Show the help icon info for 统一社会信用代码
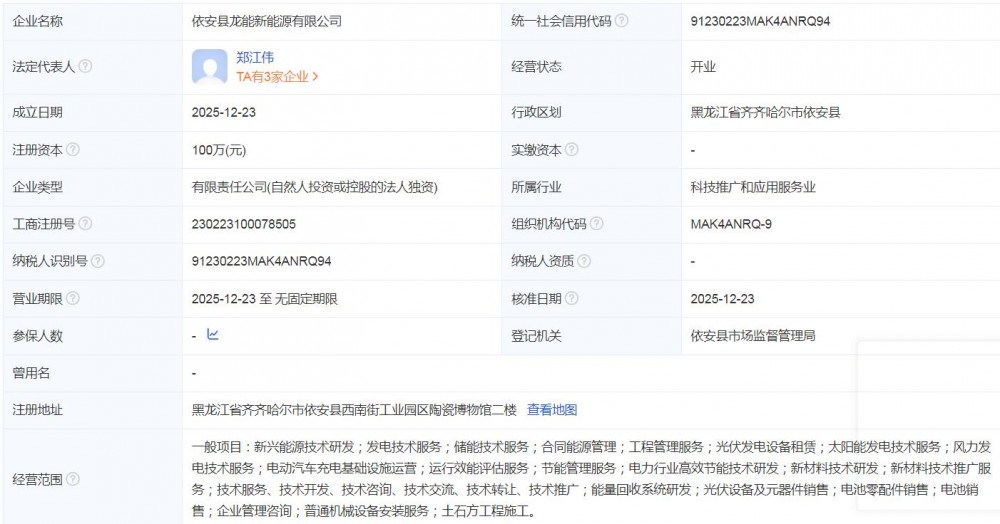This screenshot has width=1000, height=524. 622,20
